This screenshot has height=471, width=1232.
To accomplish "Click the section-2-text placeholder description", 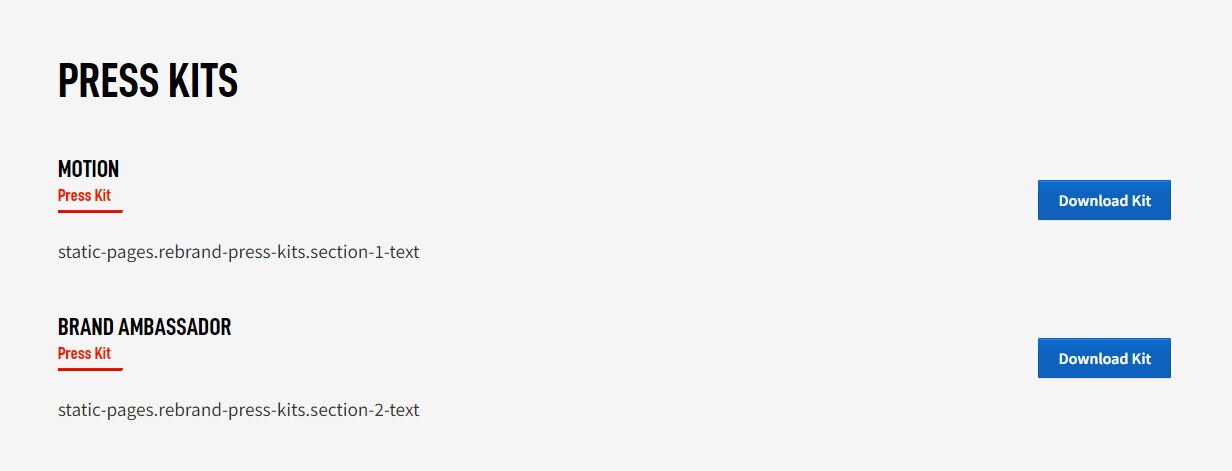I will pos(238,410).
